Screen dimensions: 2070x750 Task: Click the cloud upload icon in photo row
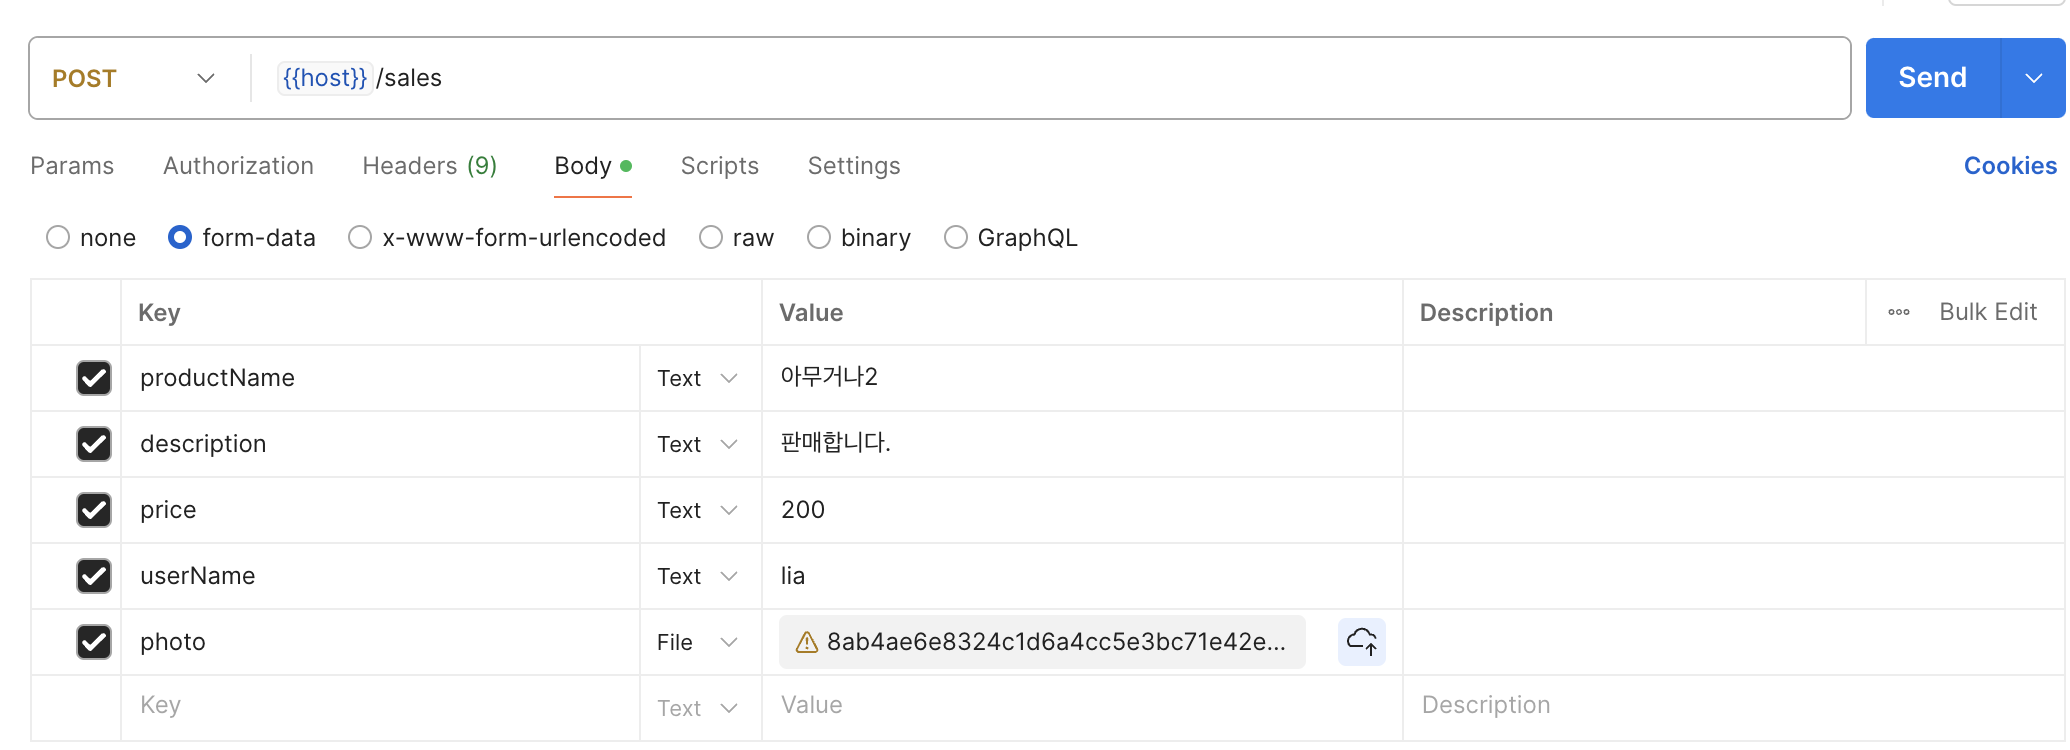tap(1361, 641)
